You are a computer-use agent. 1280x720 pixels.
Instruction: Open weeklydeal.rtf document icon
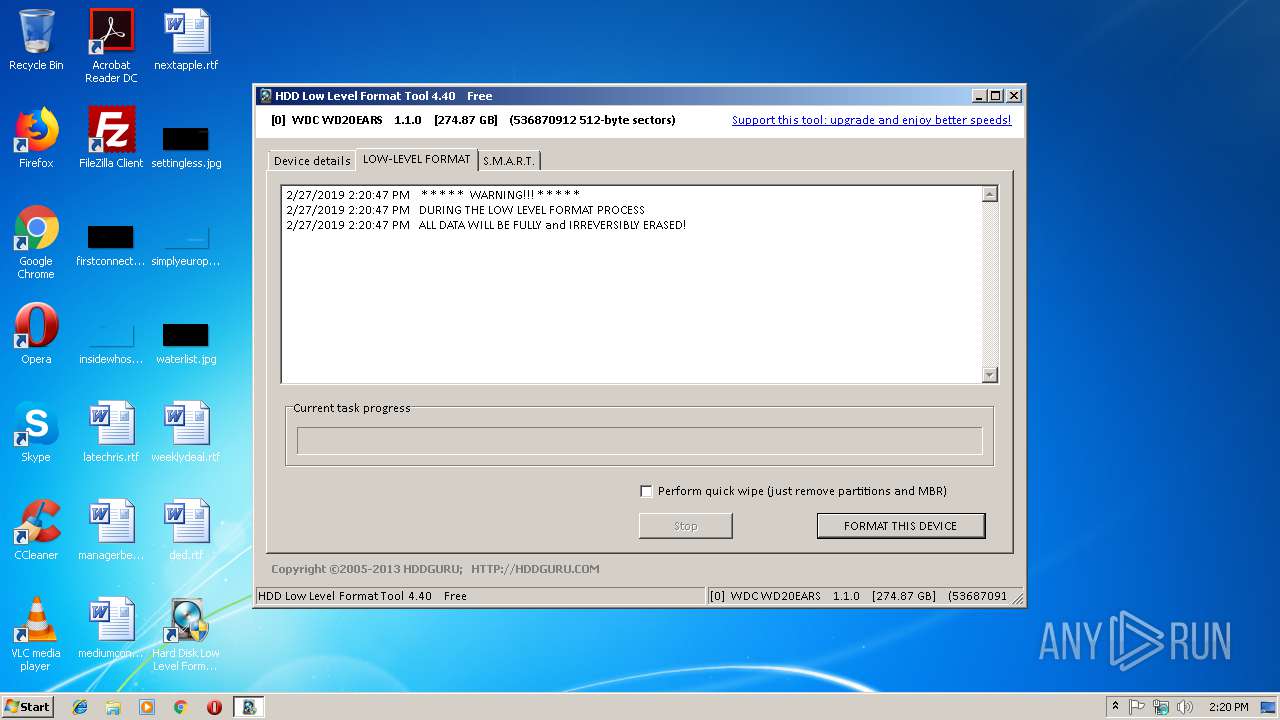tap(186, 432)
